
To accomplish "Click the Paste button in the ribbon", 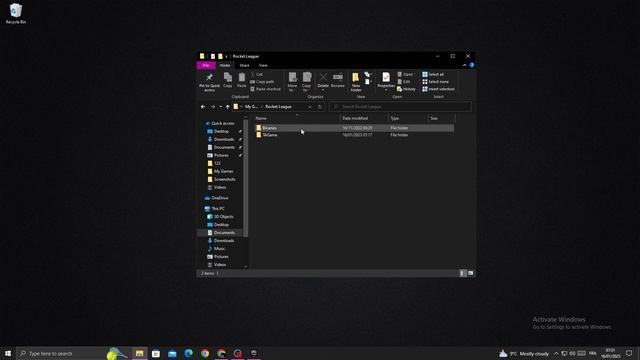I will click(242, 80).
